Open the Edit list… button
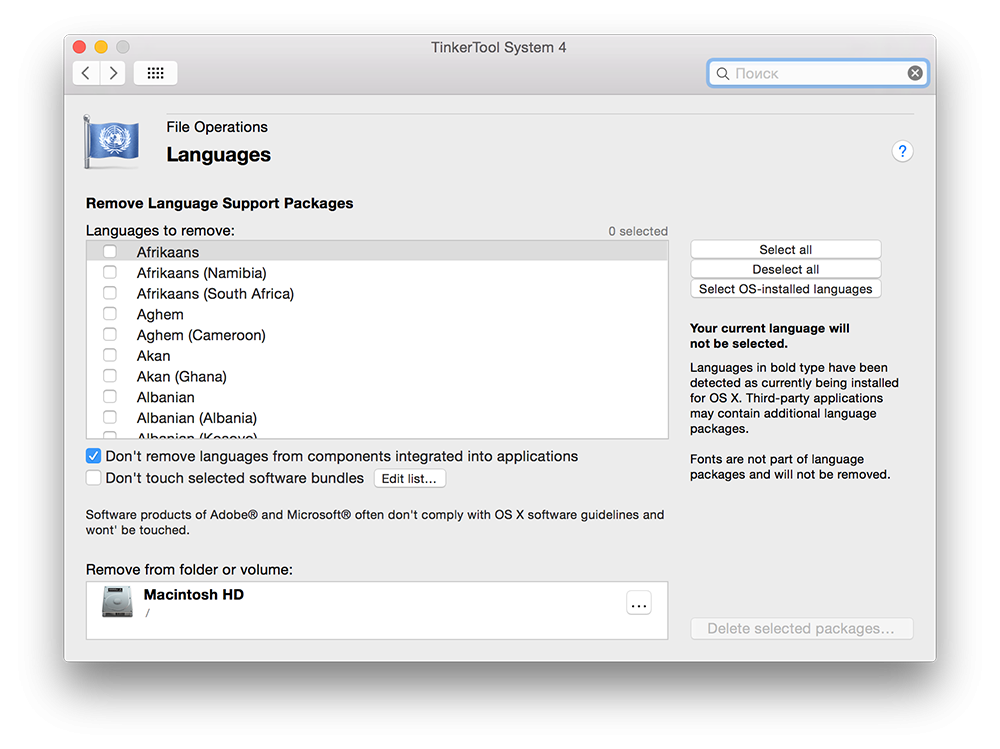This screenshot has width=1000, height=749. point(409,478)
